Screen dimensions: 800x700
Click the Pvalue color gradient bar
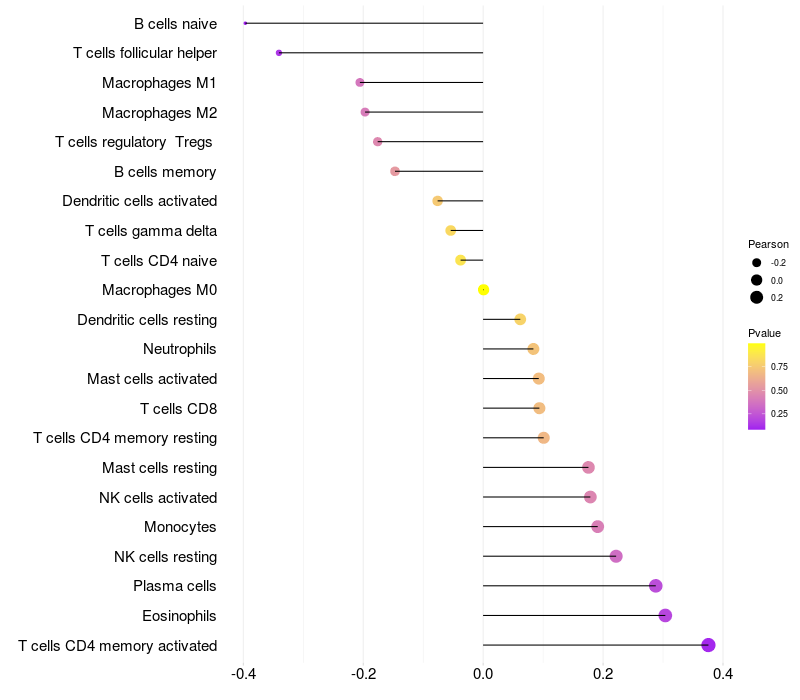coord(756,386)
